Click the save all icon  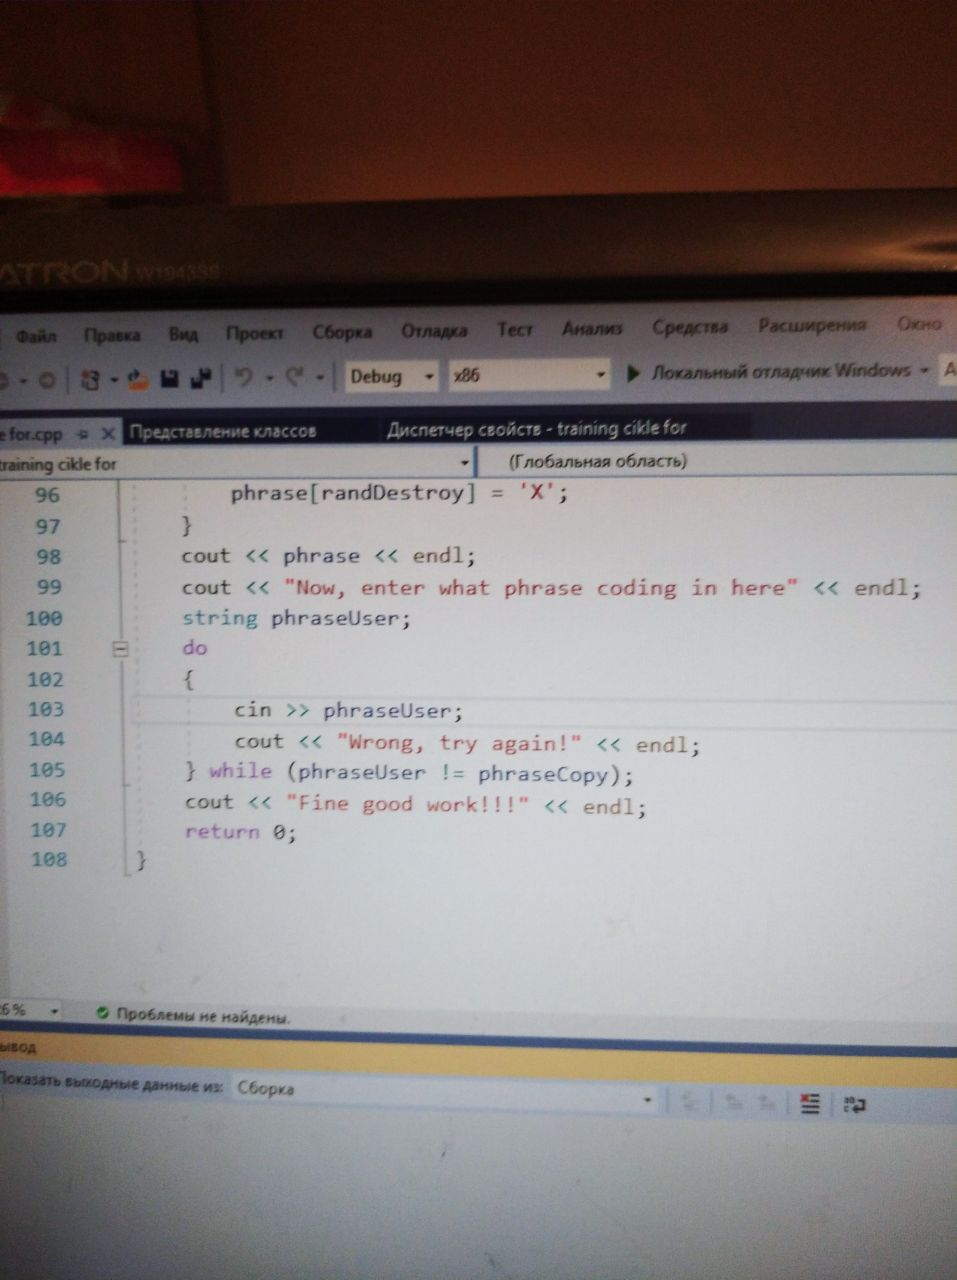click(x=201, y=378)
